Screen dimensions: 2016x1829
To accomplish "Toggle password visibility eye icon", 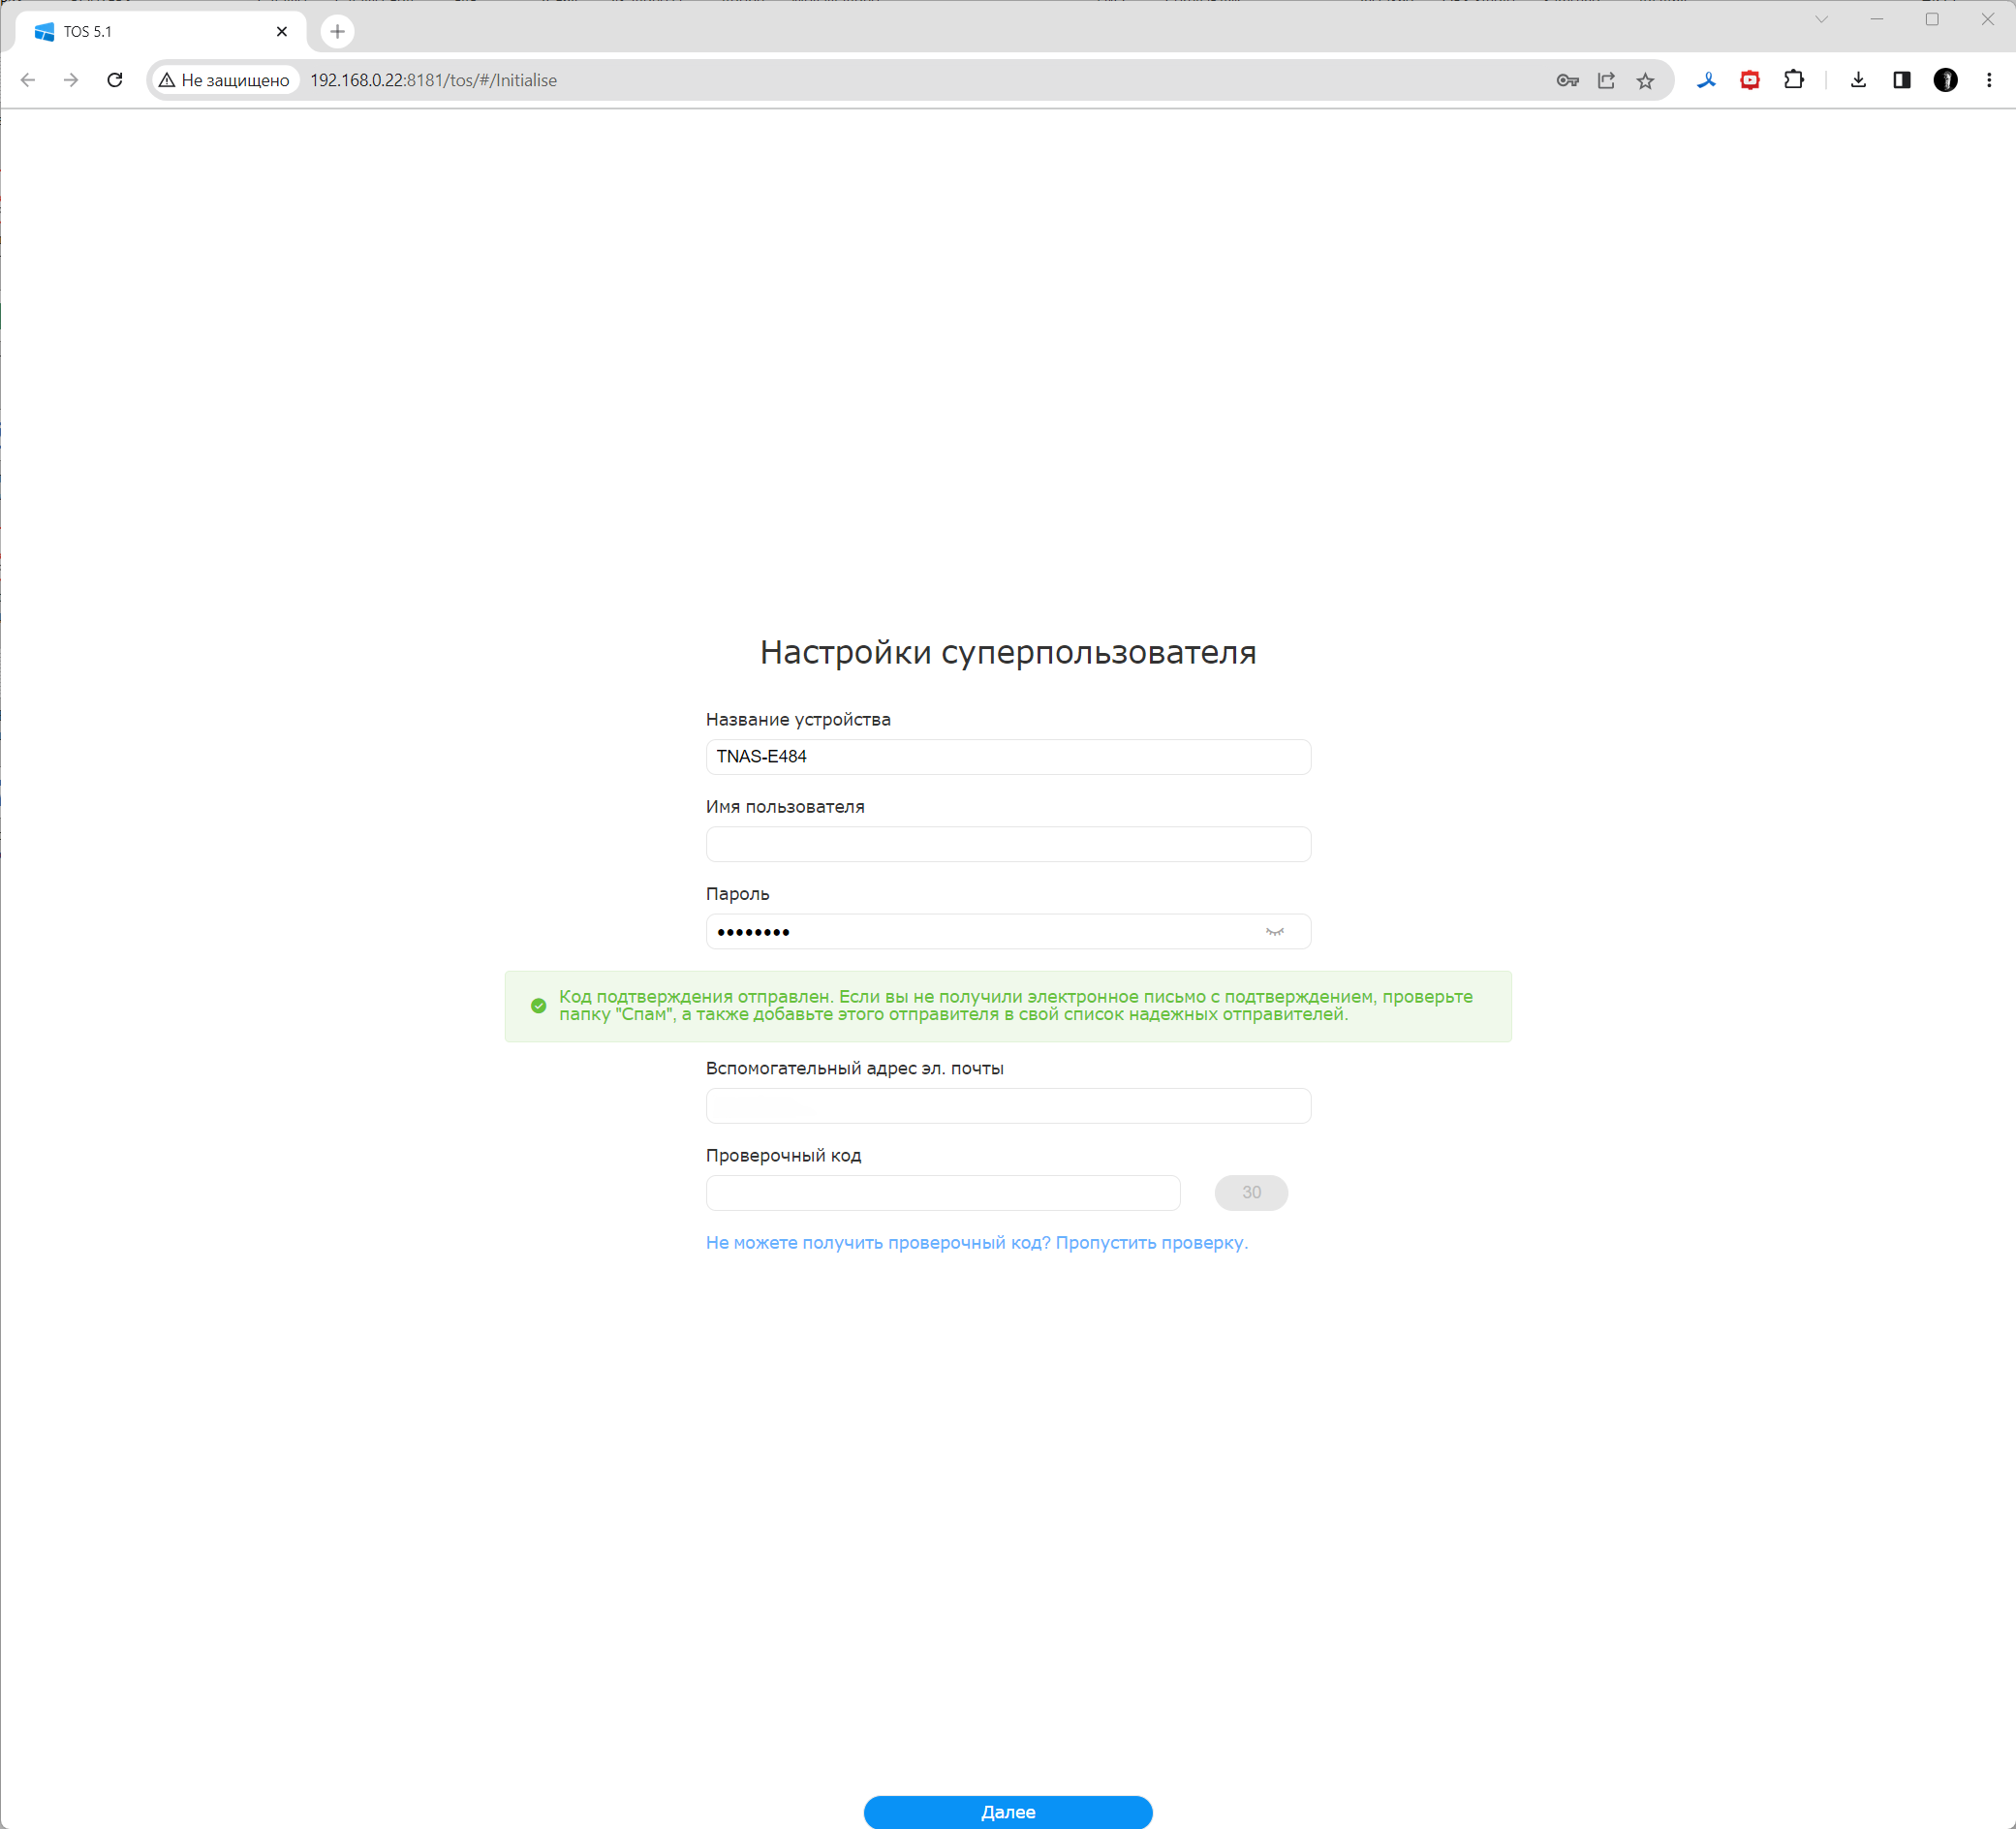I will point(1274,932).
